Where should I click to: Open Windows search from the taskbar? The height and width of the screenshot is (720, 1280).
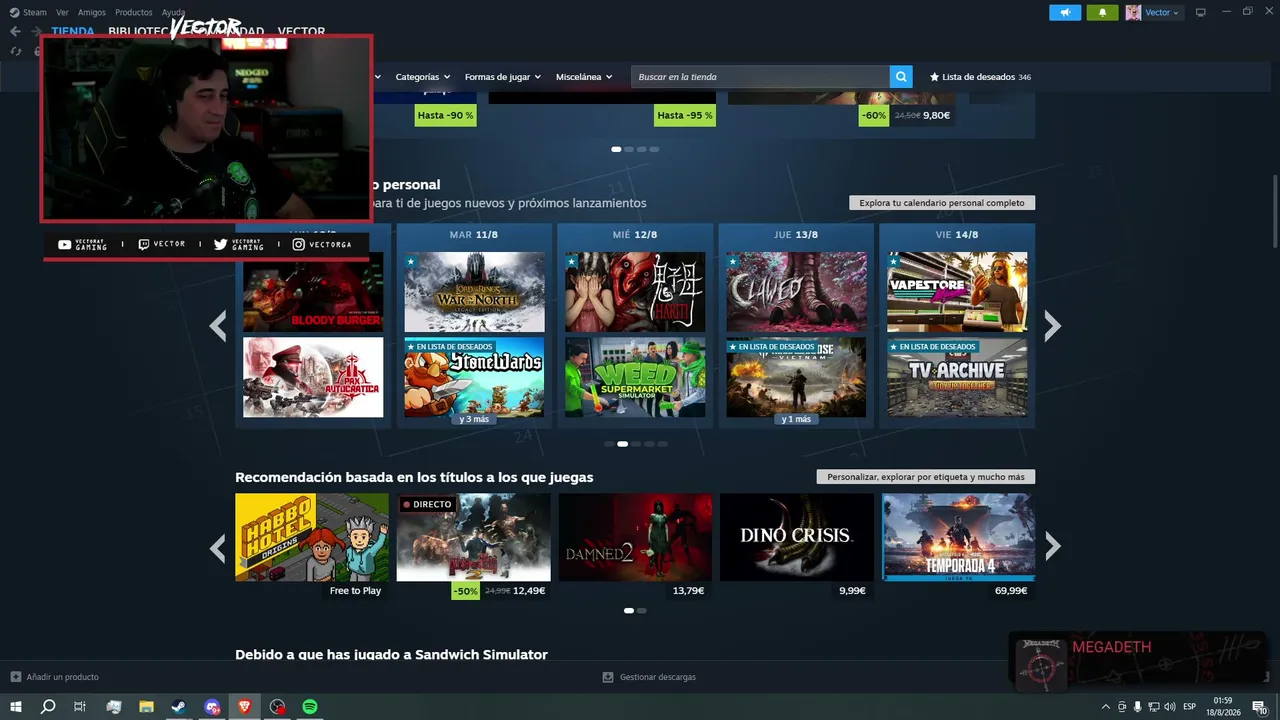[x=48, y=707]
